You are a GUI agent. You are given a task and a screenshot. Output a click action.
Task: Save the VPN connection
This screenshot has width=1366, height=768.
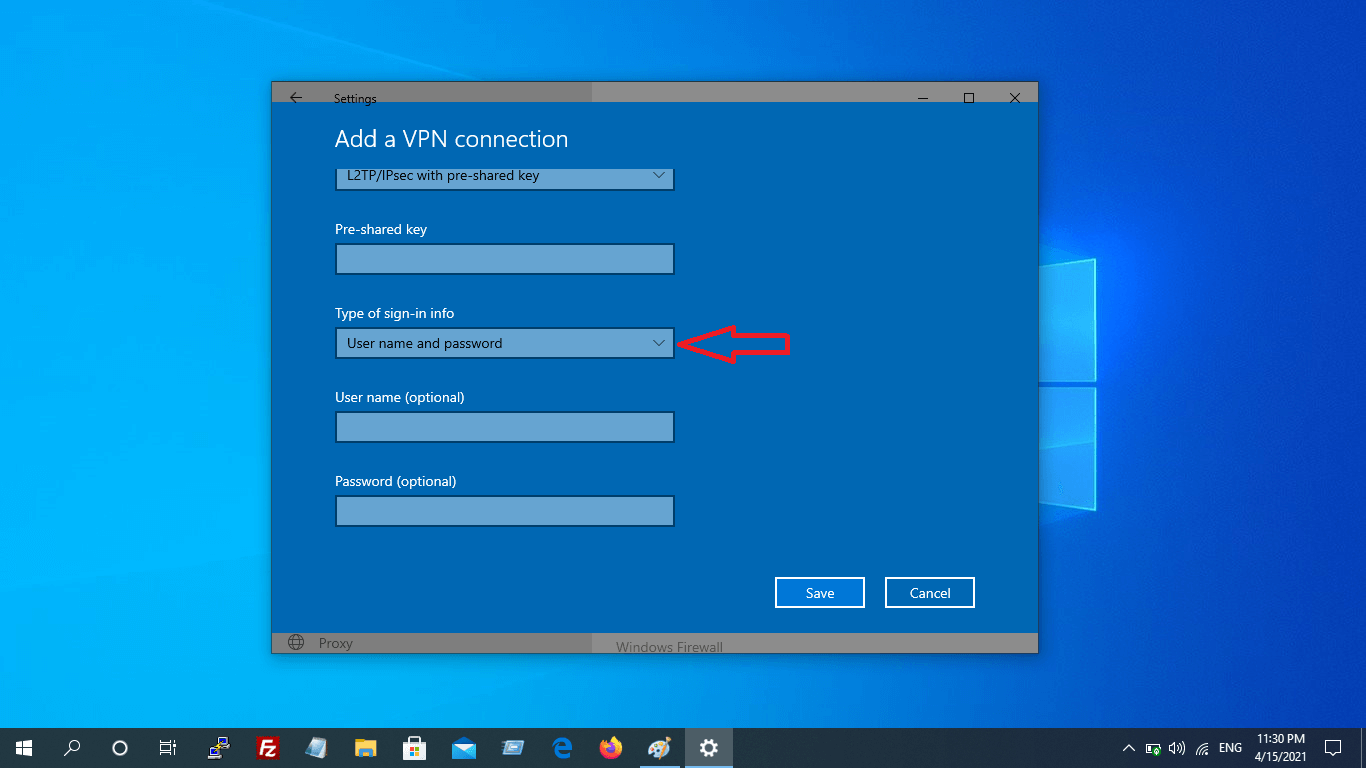click(819, 593)
